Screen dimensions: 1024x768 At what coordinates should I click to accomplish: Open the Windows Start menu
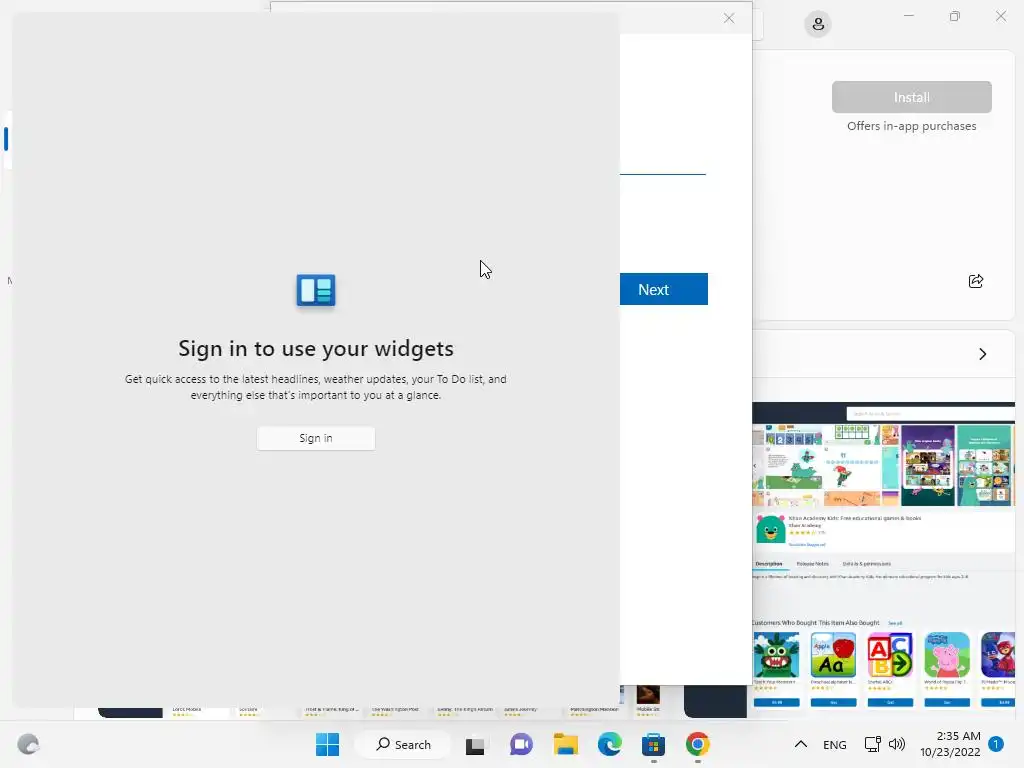pos(327,744)
